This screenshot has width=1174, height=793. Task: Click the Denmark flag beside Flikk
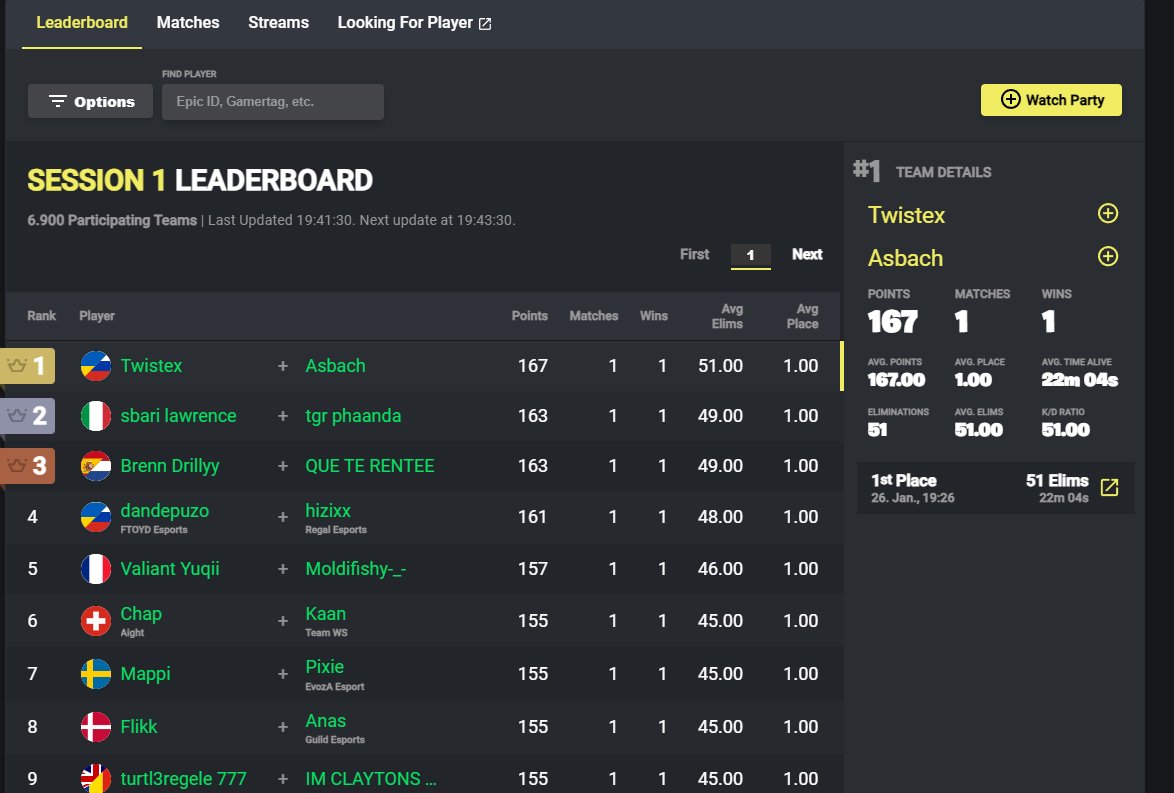(96, 726)
